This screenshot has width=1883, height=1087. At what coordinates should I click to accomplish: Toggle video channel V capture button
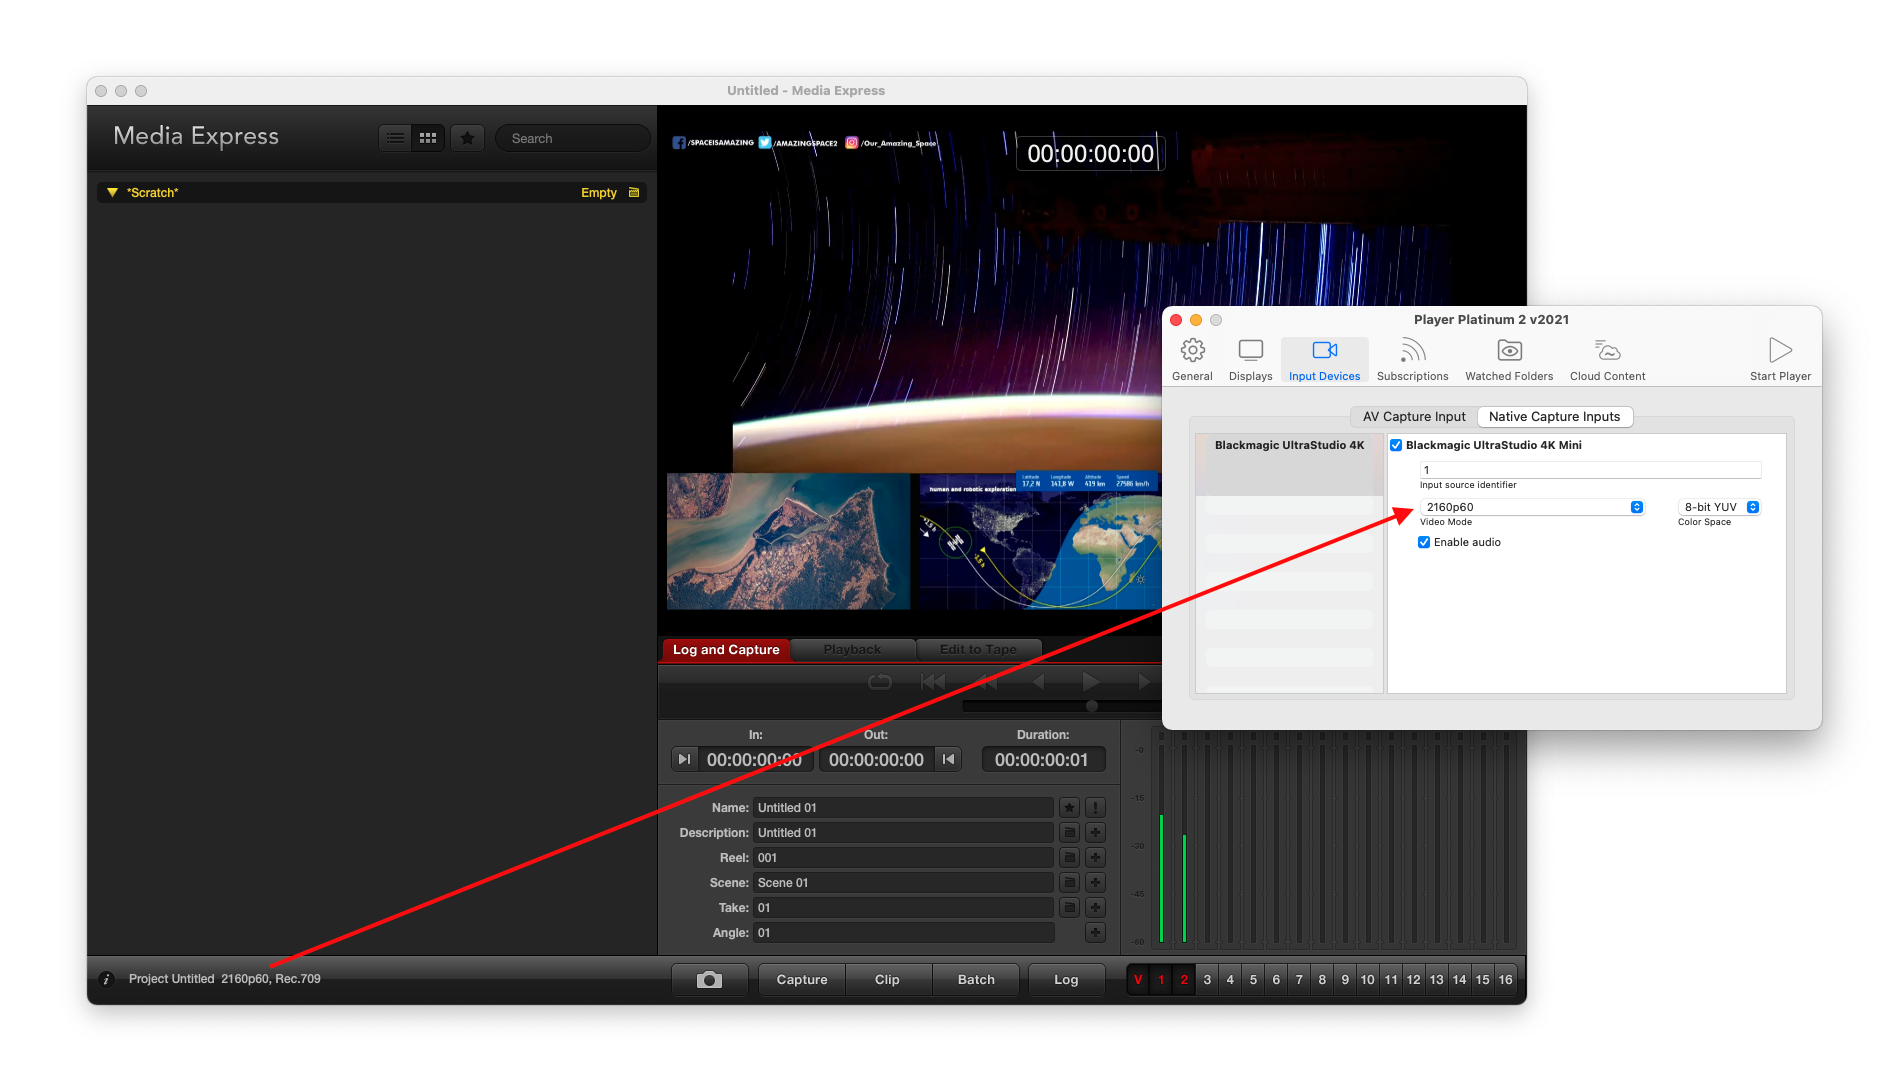[1138, 980]
